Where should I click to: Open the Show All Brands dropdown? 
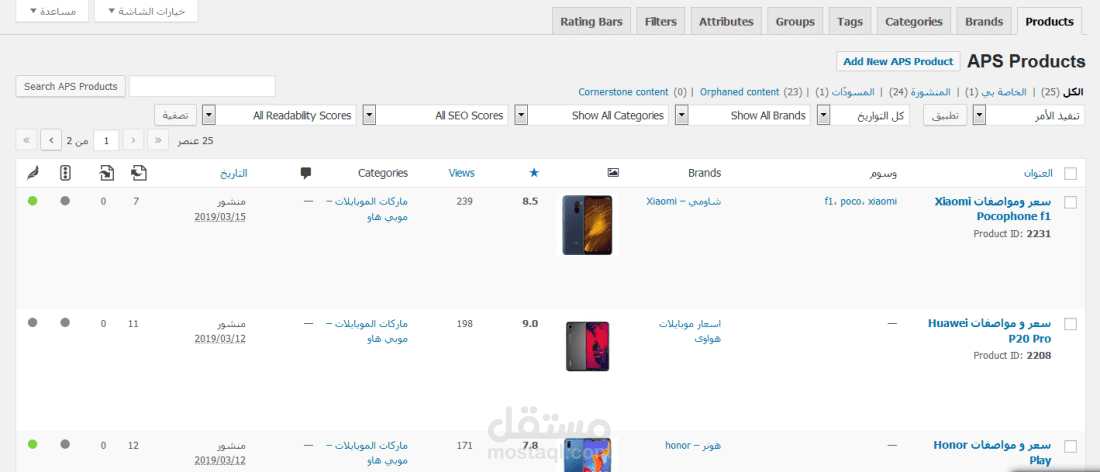[742, 115]
